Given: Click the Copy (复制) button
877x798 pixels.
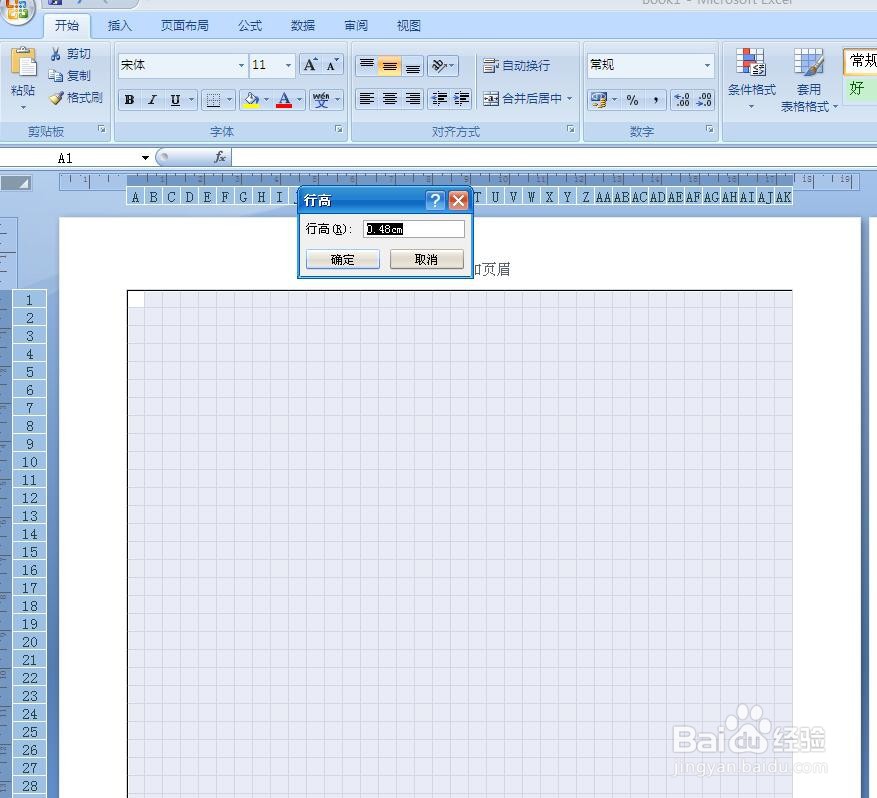Looking at the screenshot, I should (69, 75).
